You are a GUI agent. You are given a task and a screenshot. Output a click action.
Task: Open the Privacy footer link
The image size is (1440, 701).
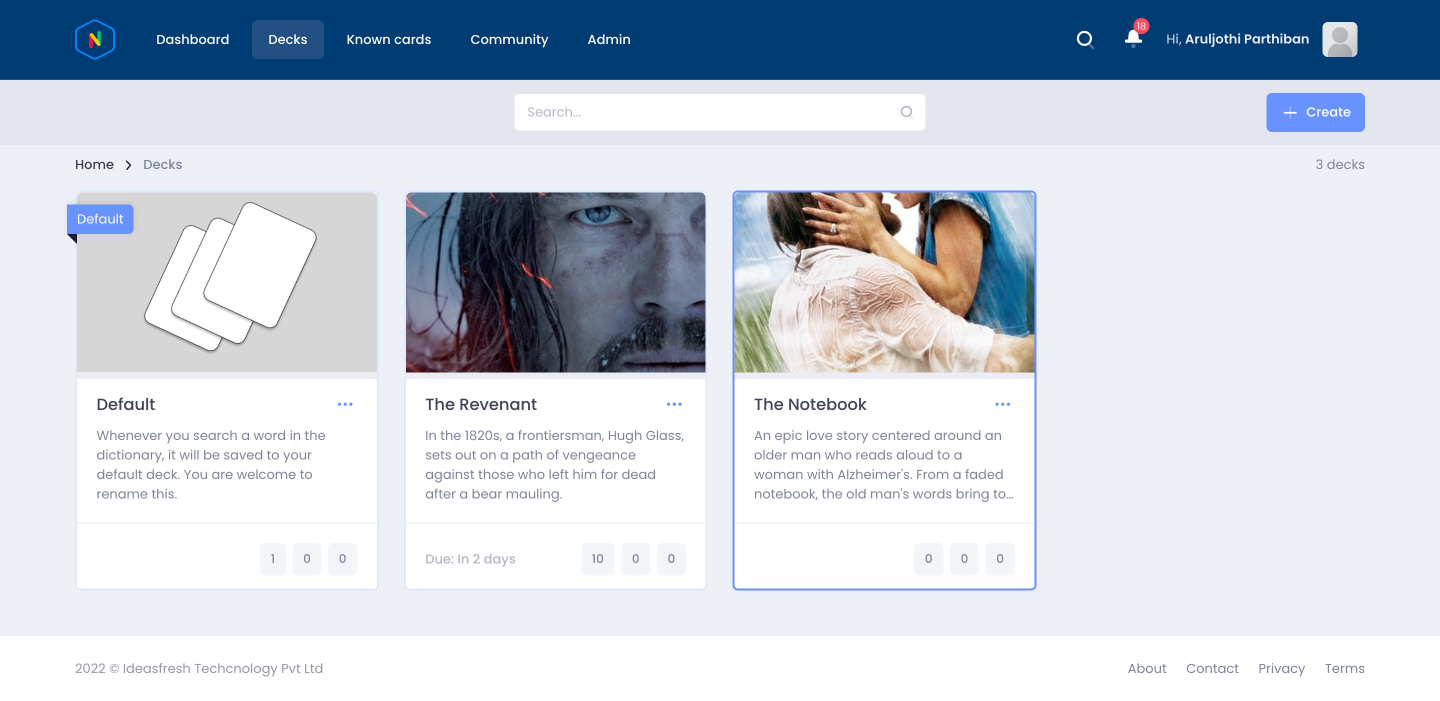click(1281, 668)
